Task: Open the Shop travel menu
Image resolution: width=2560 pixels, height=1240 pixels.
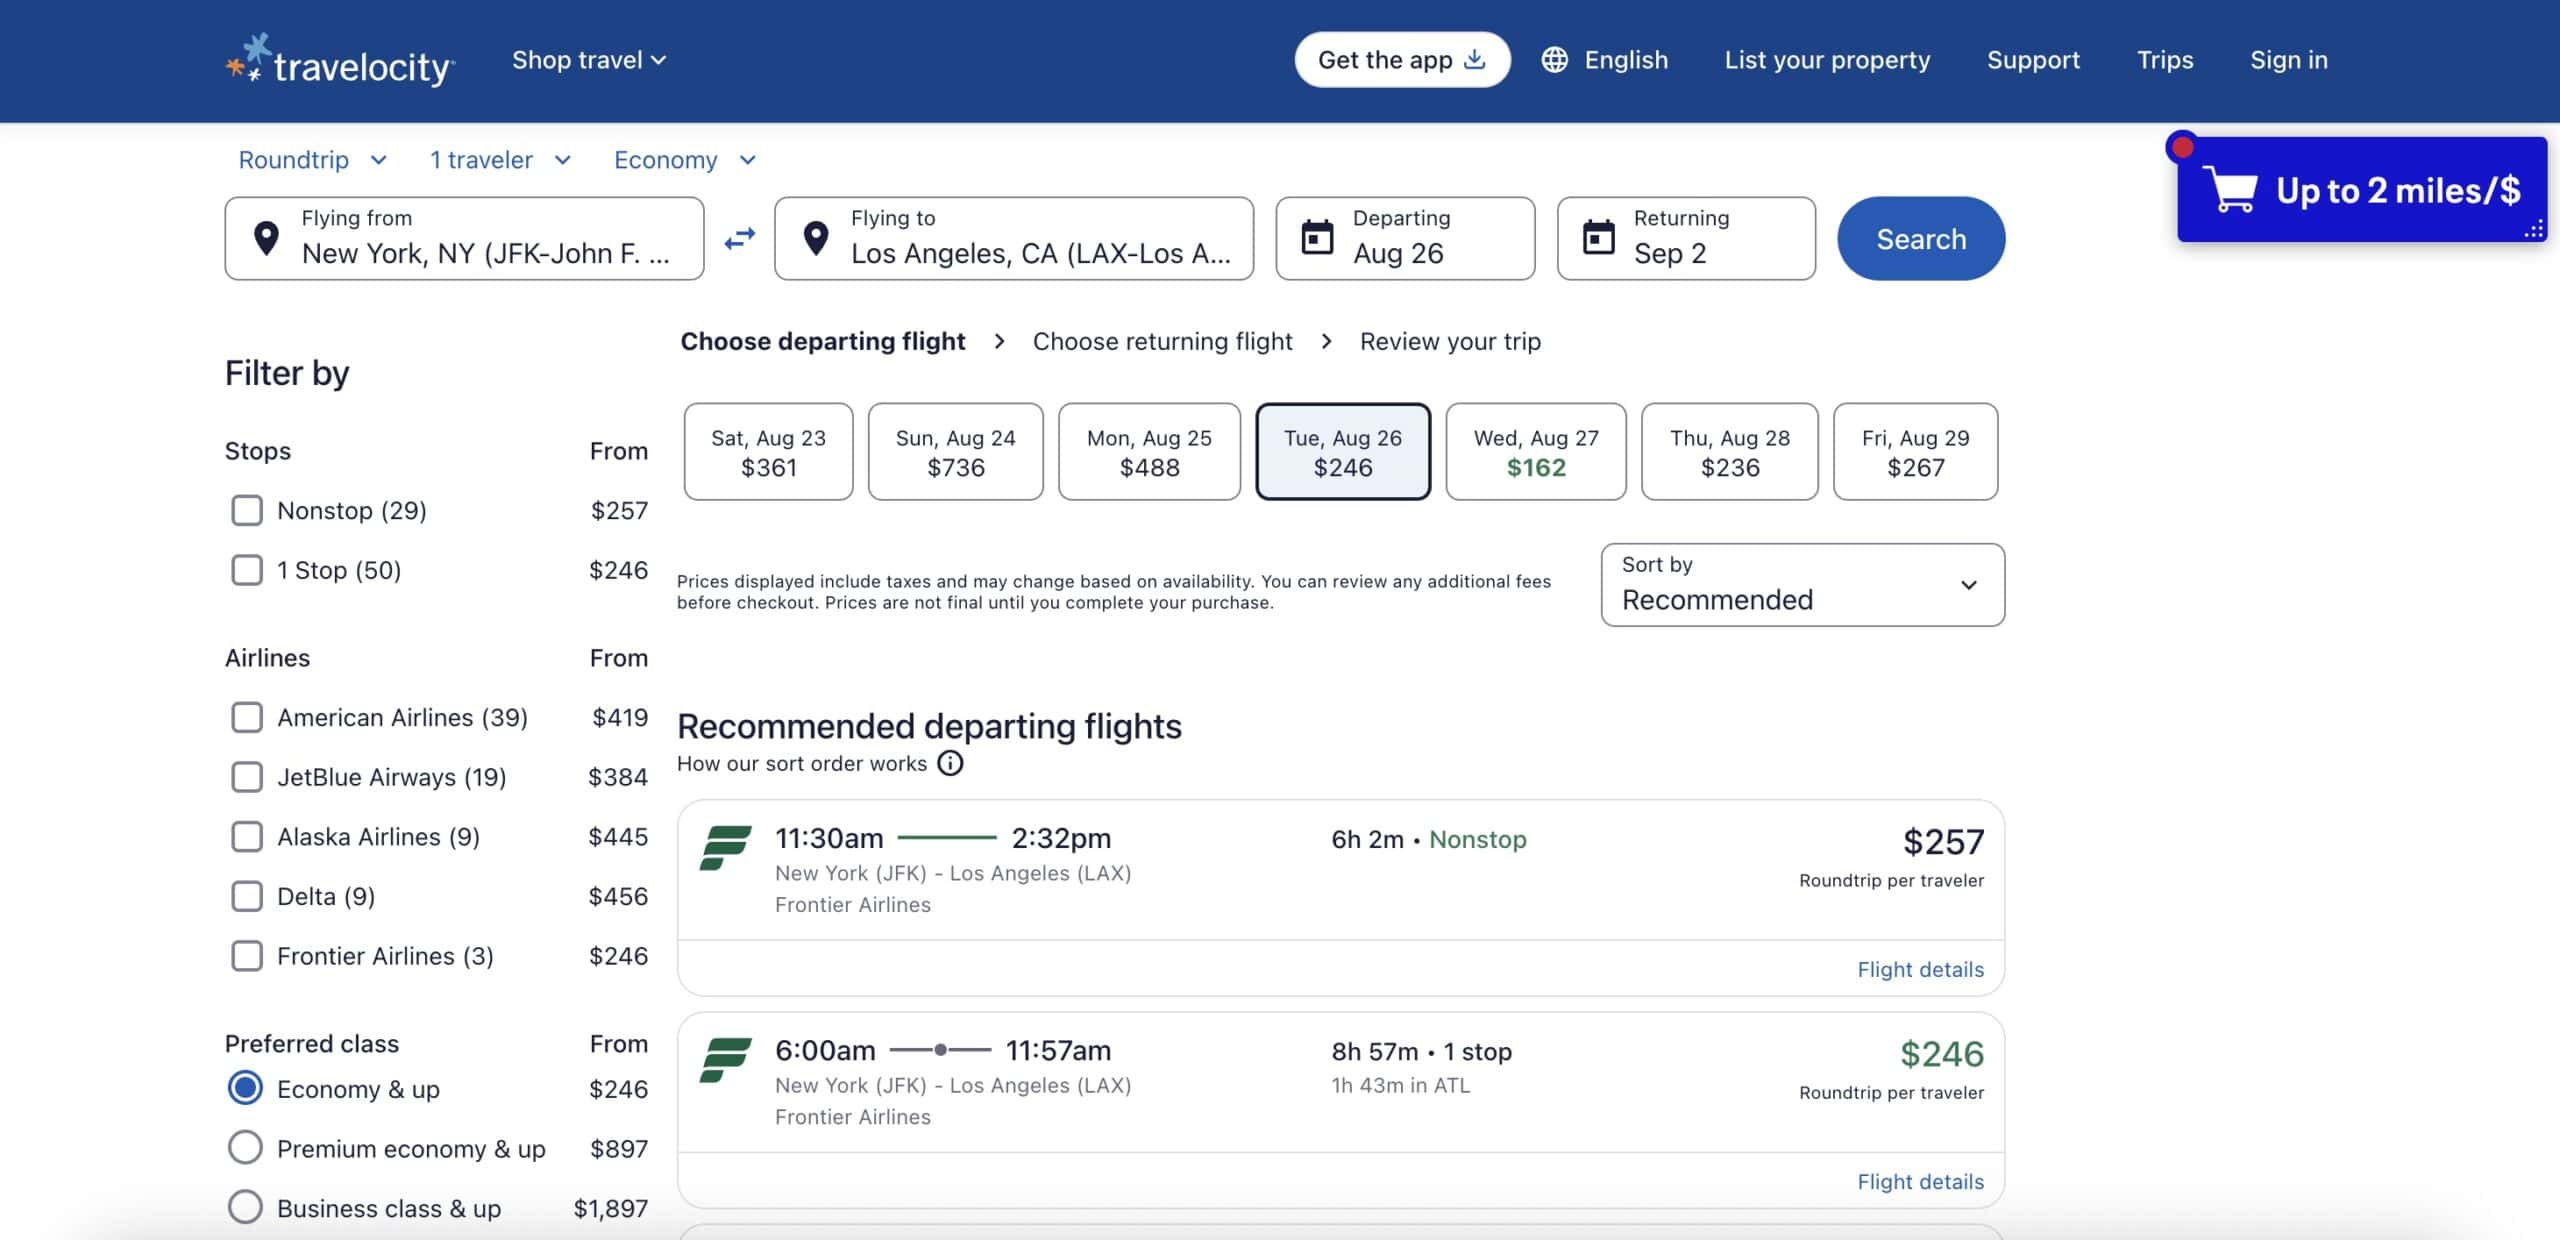Action: coord(588,60)
